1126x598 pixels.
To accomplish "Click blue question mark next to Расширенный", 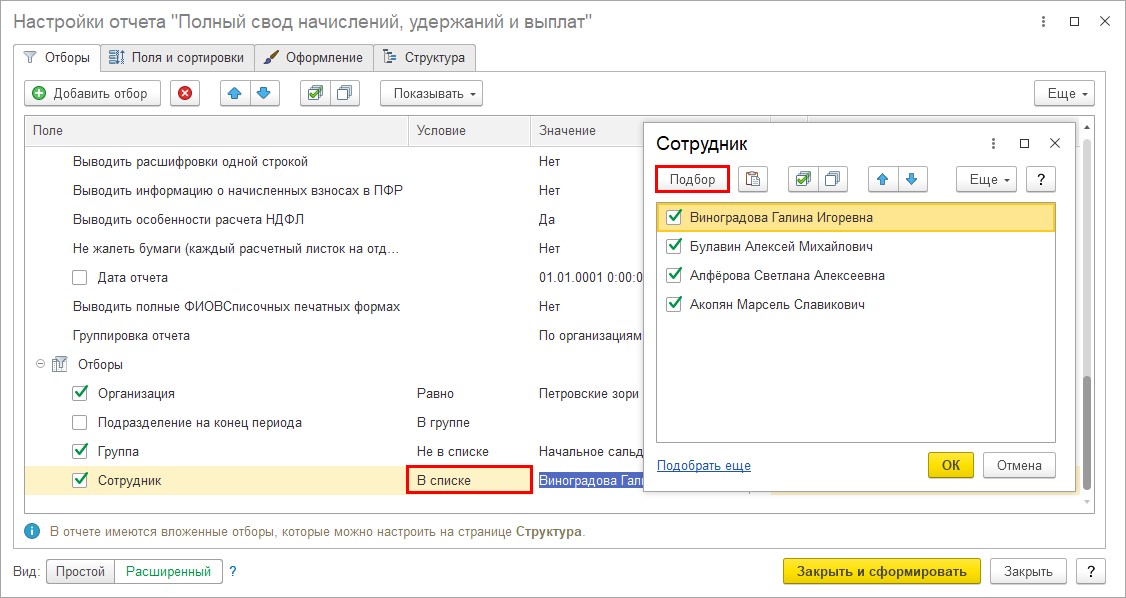I will [x=233, y=572].
